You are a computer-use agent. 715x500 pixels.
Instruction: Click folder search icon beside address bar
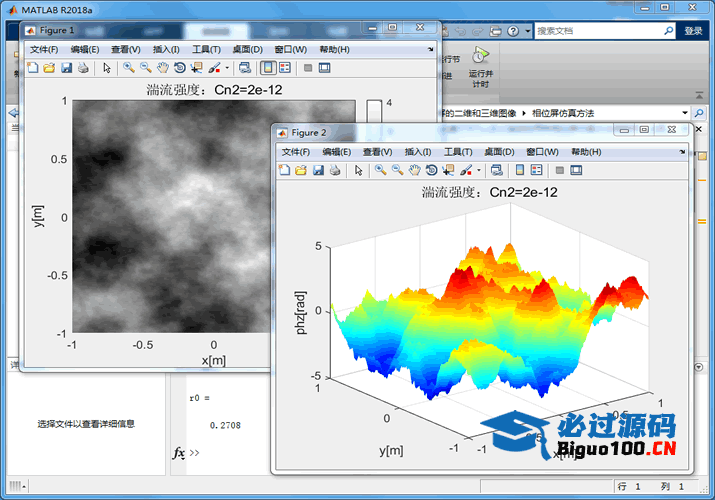pos(699,113)
